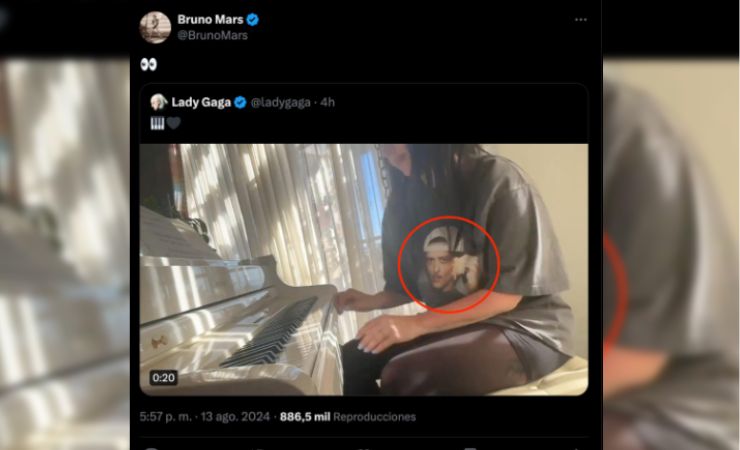Click the red-circled shirt graphic in video

pos(447,262)
